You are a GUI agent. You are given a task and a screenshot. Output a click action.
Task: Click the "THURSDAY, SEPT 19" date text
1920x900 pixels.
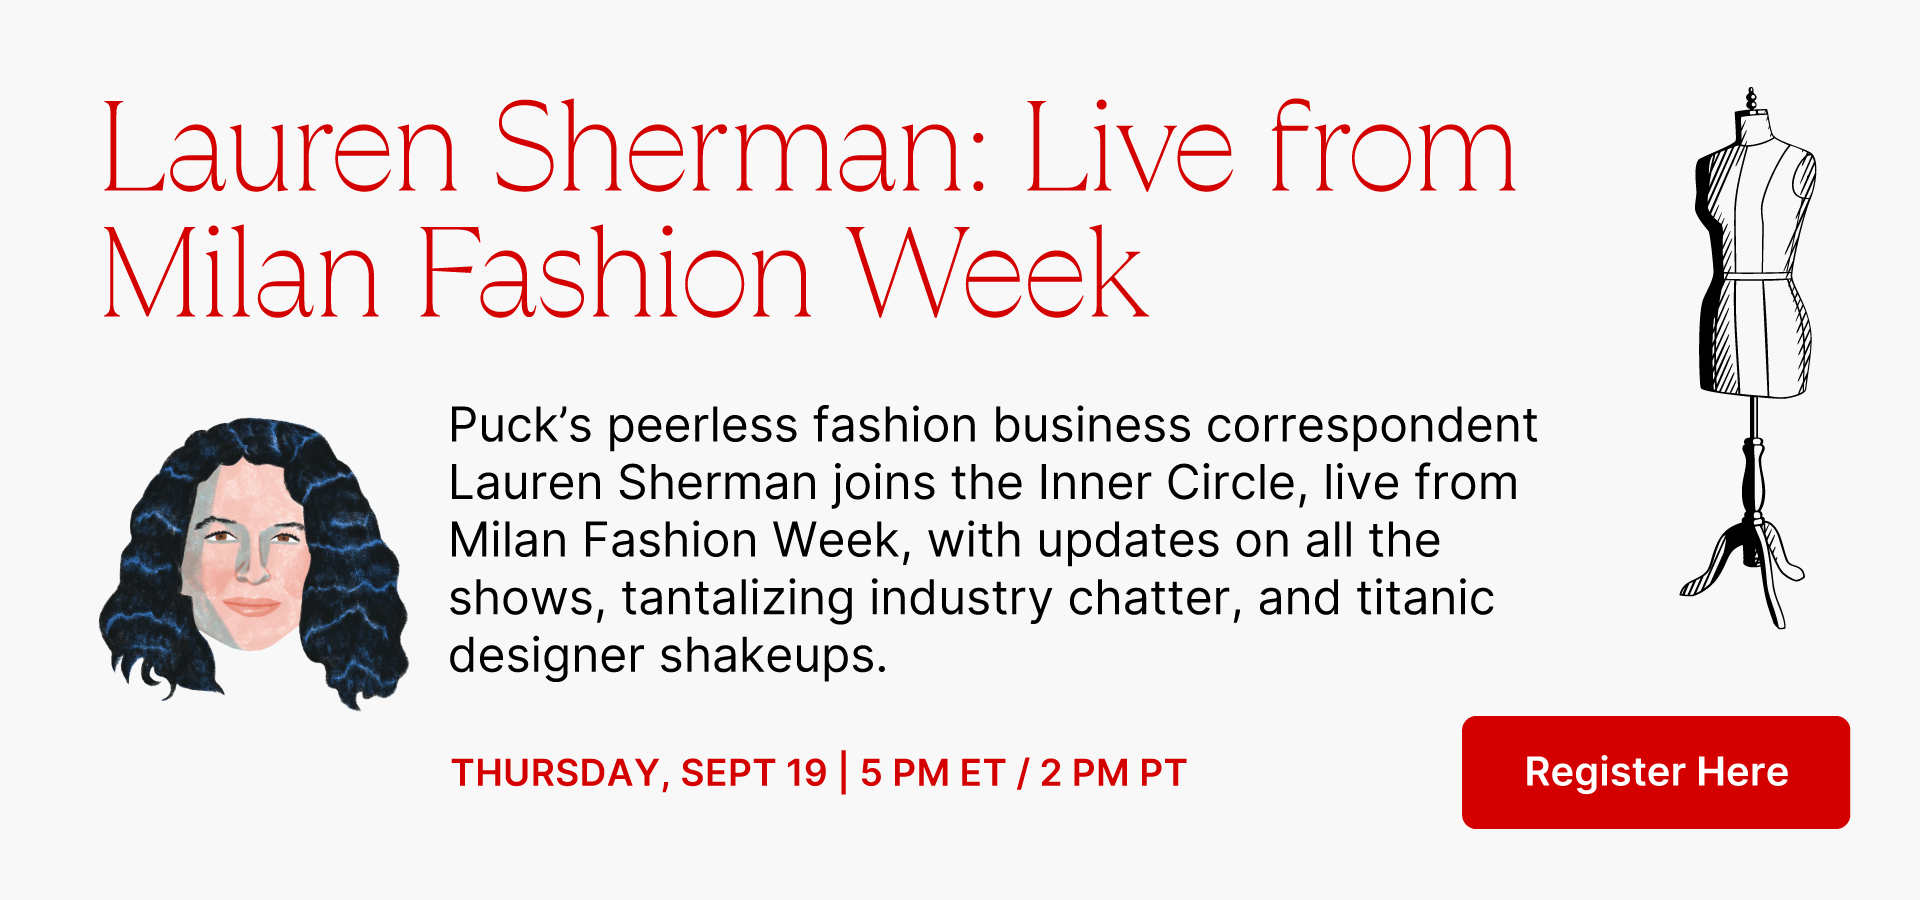pos(640,773)
